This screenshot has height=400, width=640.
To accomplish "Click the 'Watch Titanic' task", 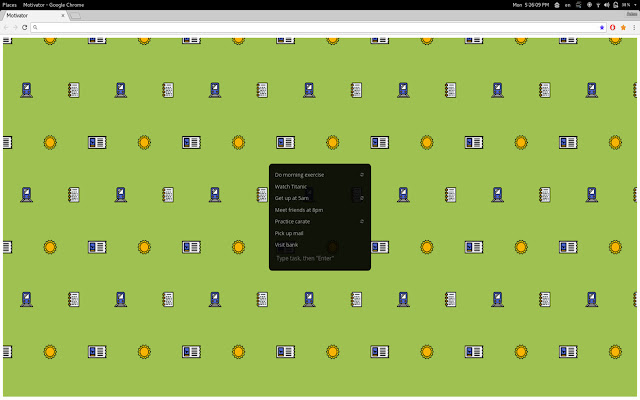I will (x=291, y=187).
